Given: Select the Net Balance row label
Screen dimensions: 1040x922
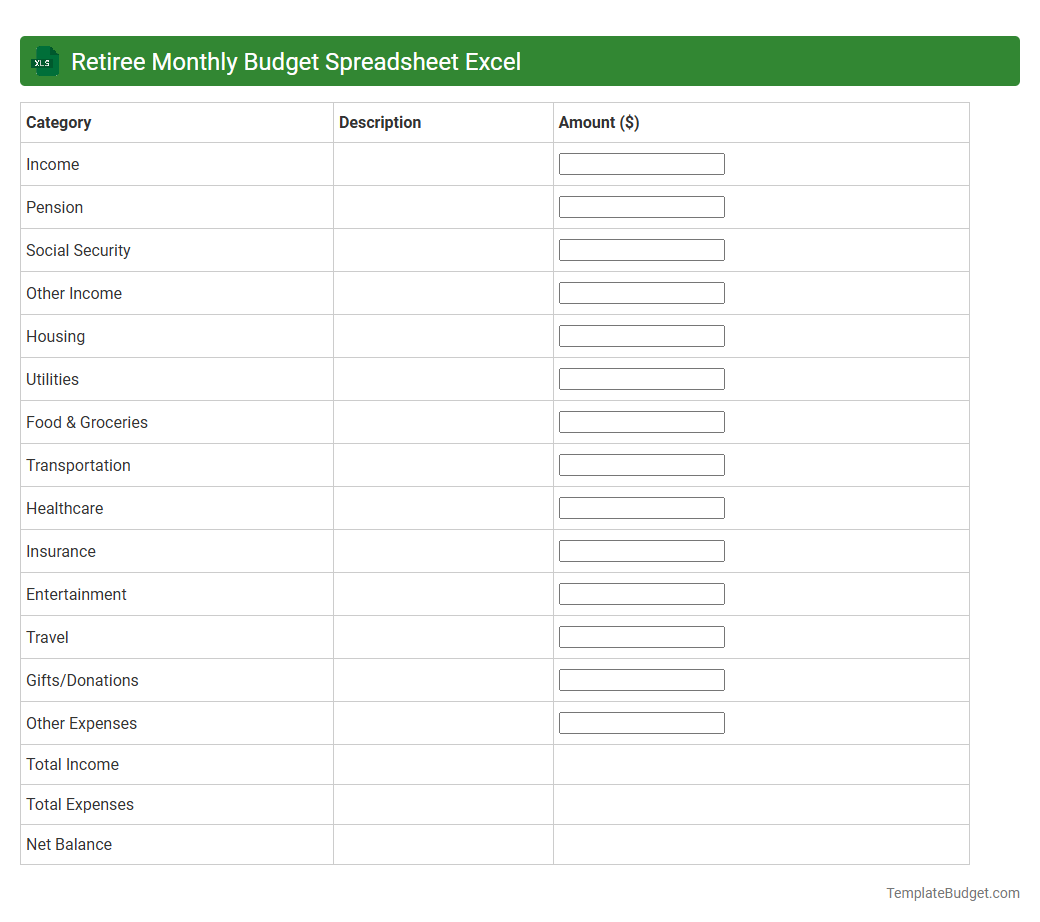Looking at the screenshot, I should (69, 844).
